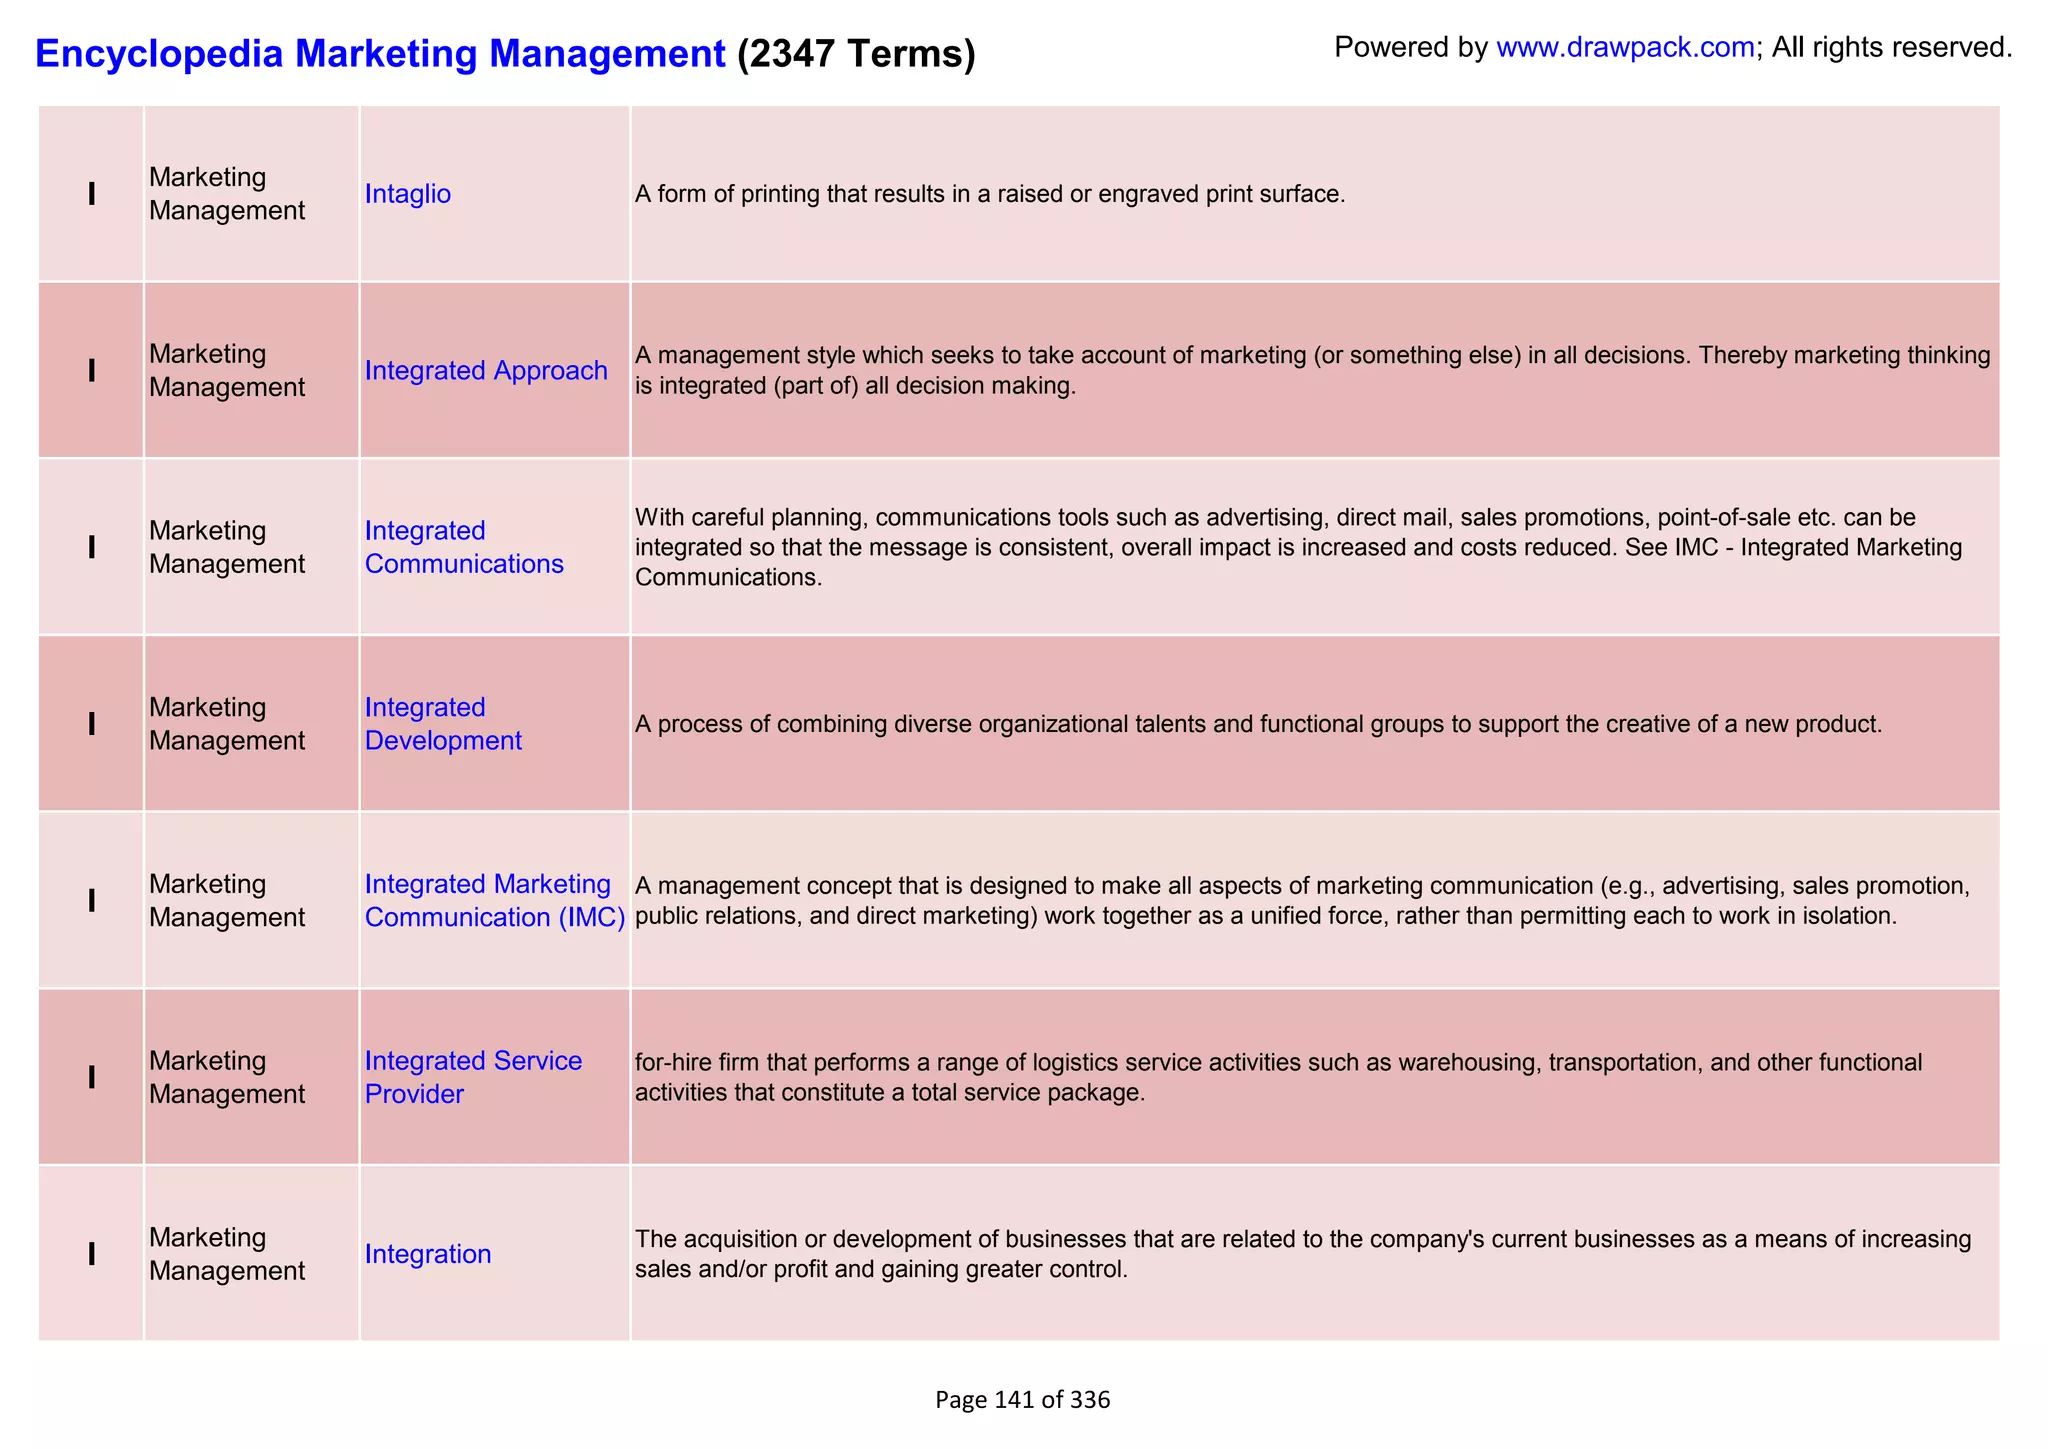Select Integrated Service Provider definition text

click(1279, 1077)
